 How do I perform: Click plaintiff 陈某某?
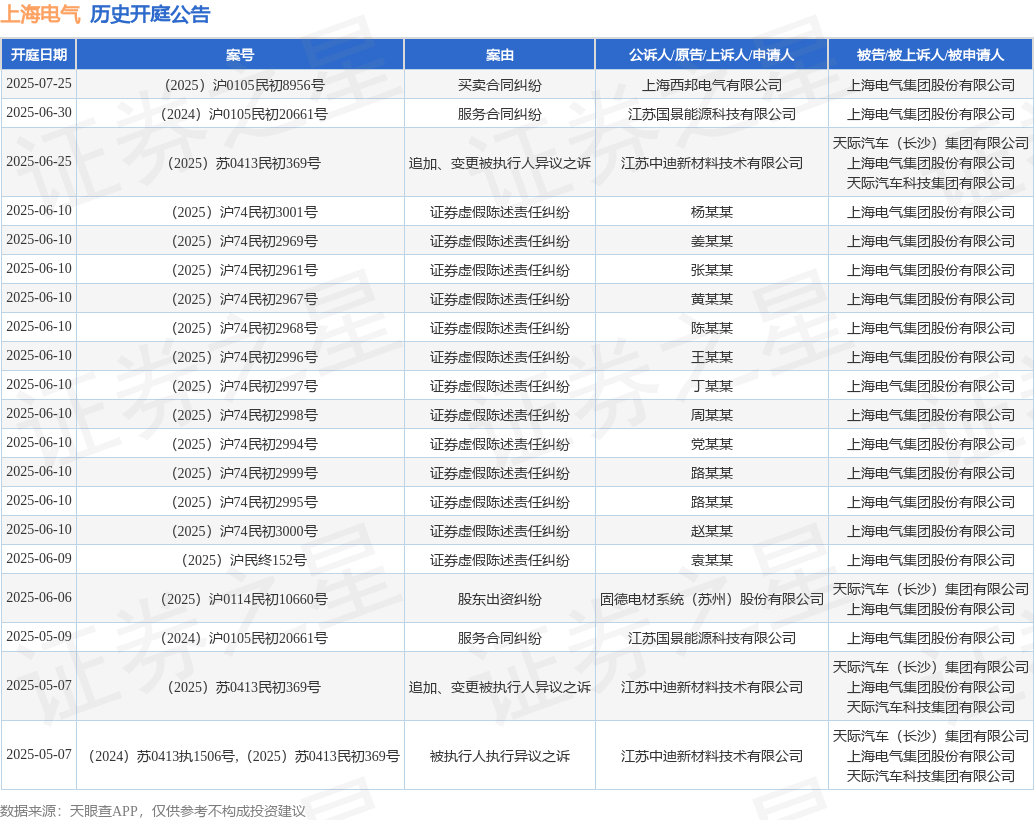click(x=712, y=329)
